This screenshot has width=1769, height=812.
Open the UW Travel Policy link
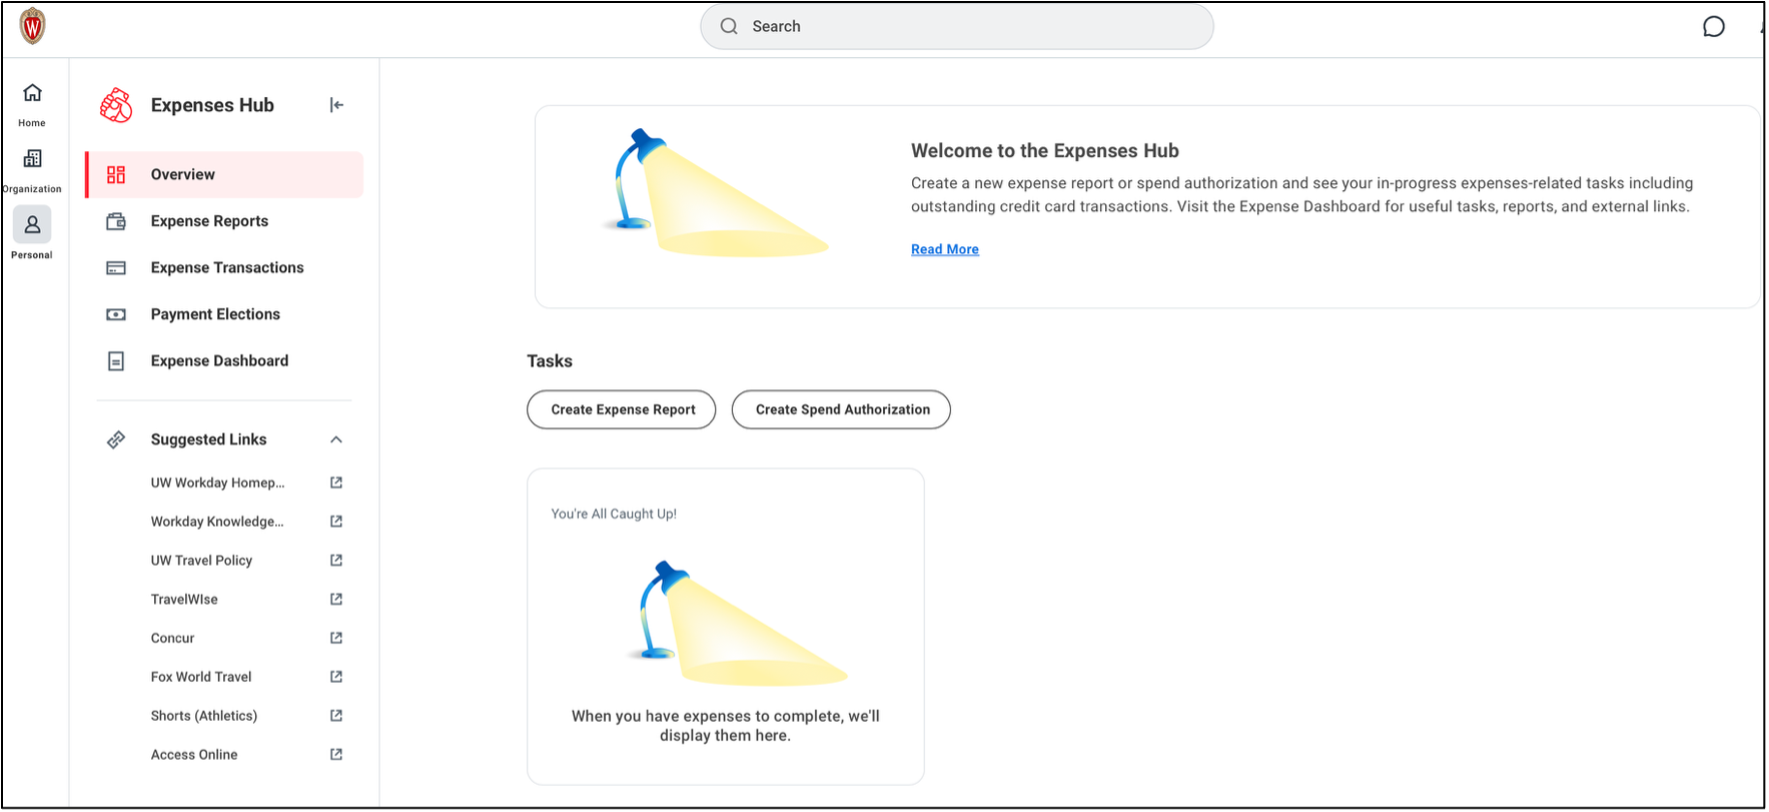point(201,561)
